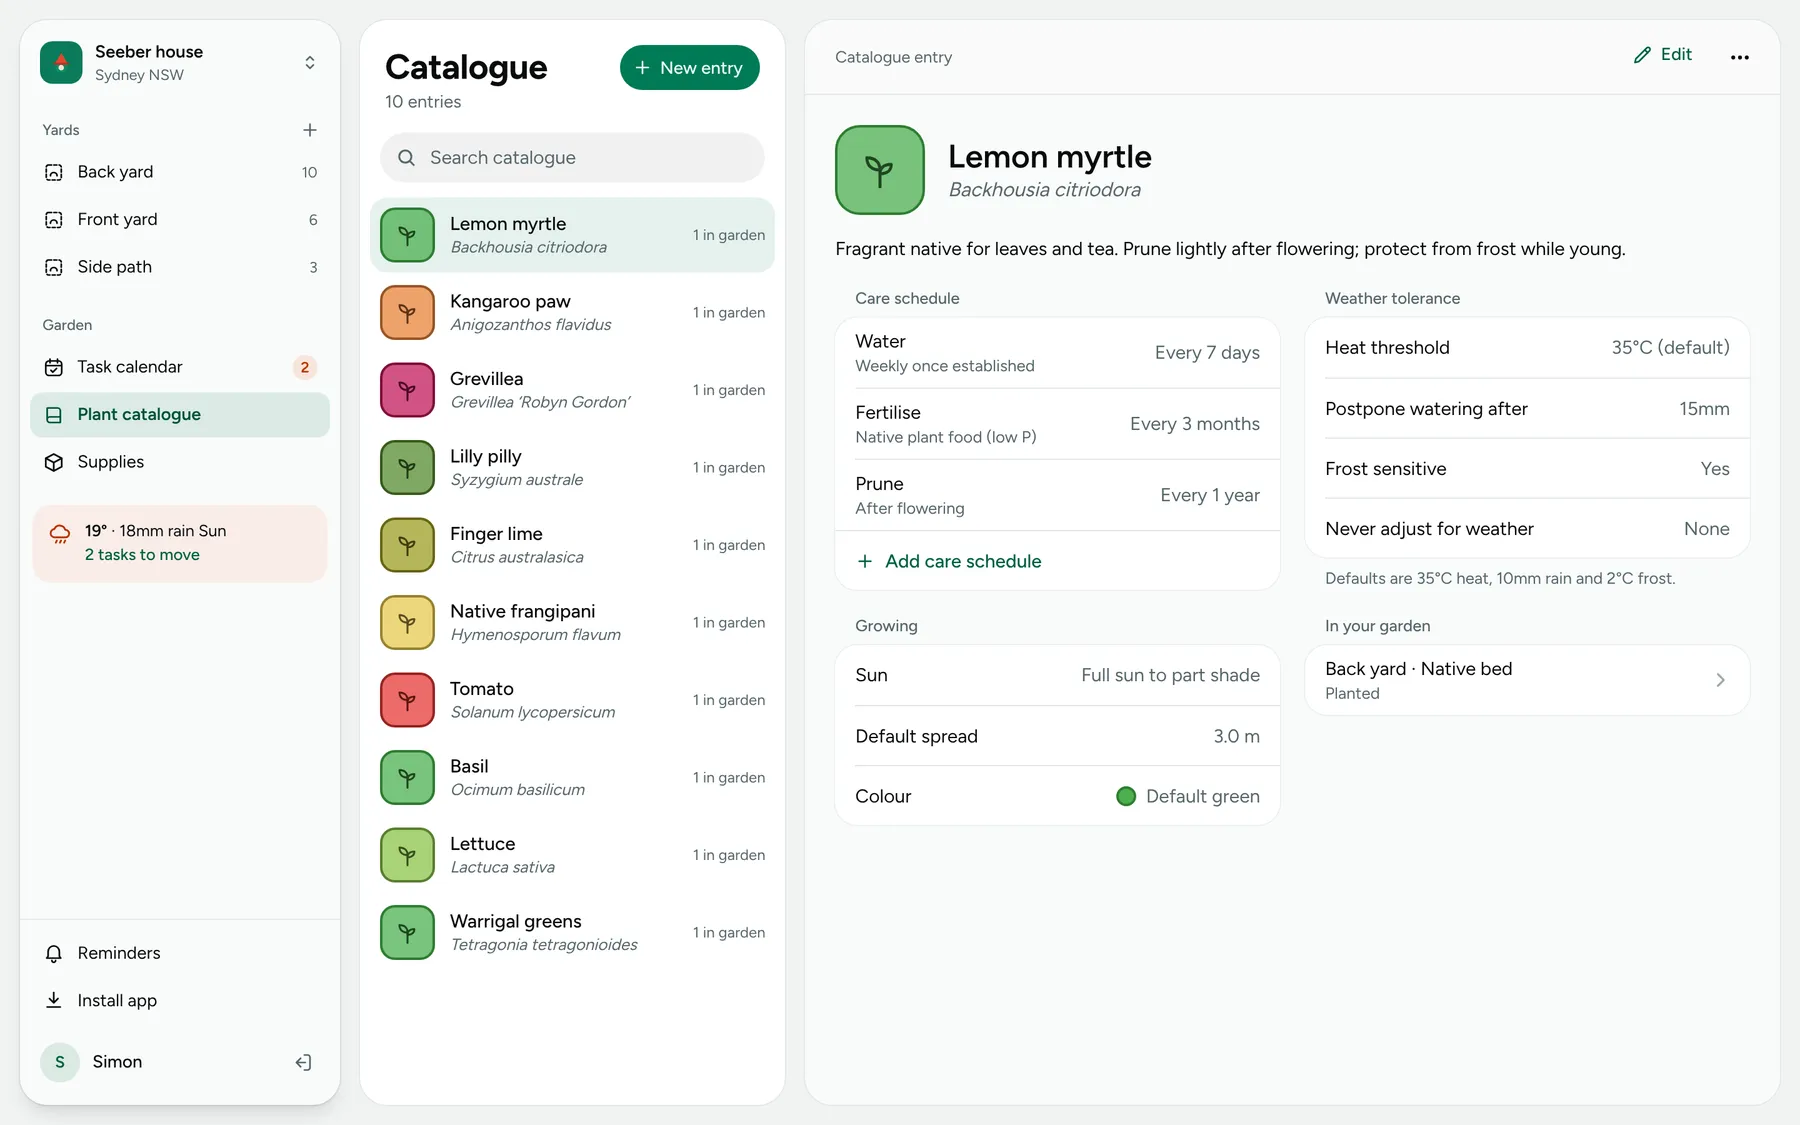
Task: Open the Prune care schedule row
Action: pyautogui.click(x=1057, y=495)
